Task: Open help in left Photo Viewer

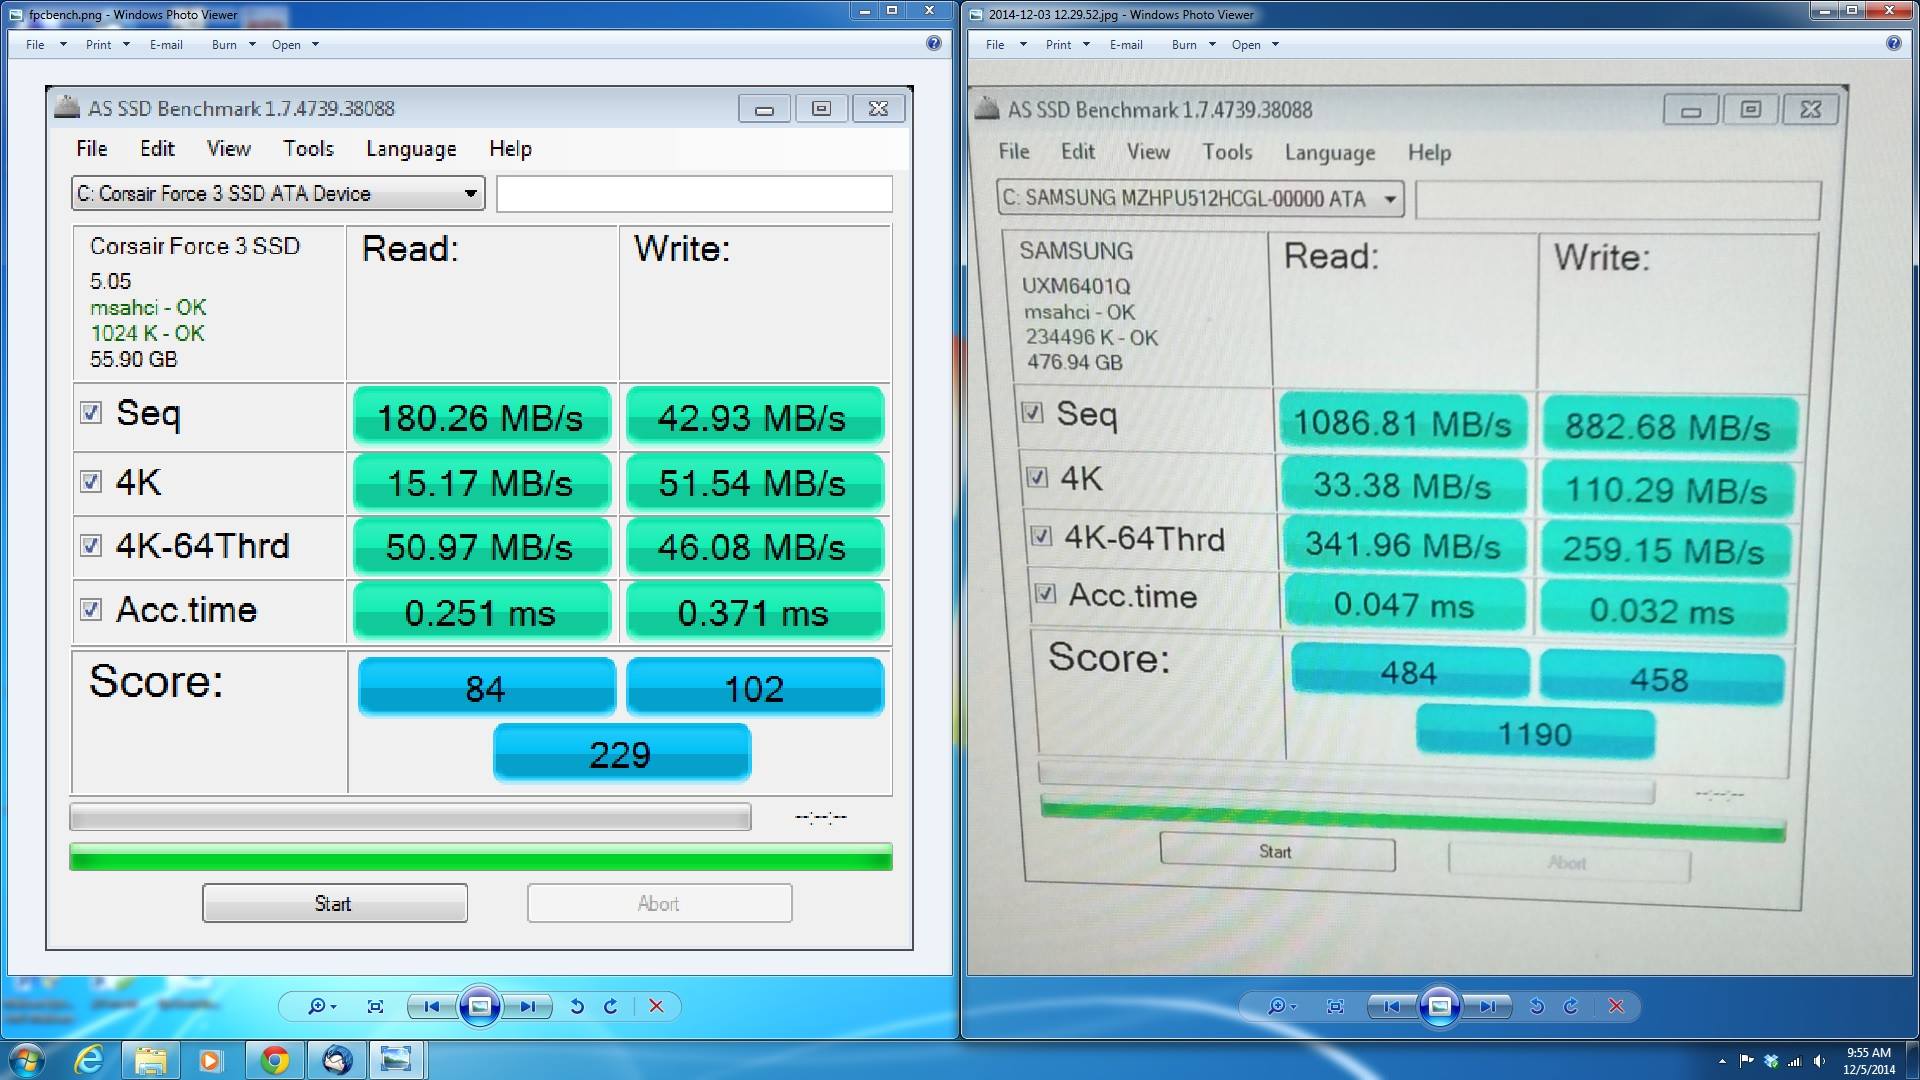Action: (x=934, y=43)
